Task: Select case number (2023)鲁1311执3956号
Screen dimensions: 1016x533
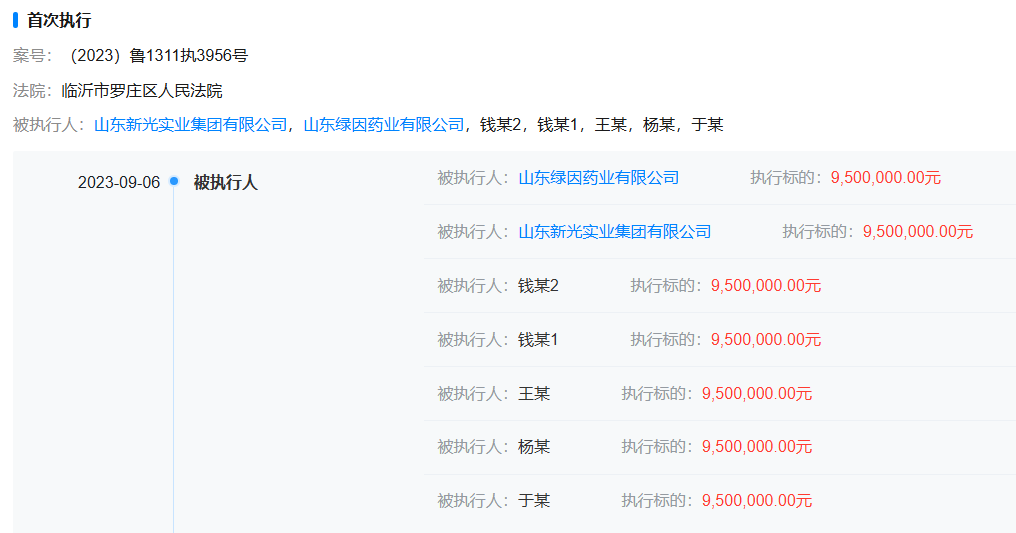Action: point(156,56)
